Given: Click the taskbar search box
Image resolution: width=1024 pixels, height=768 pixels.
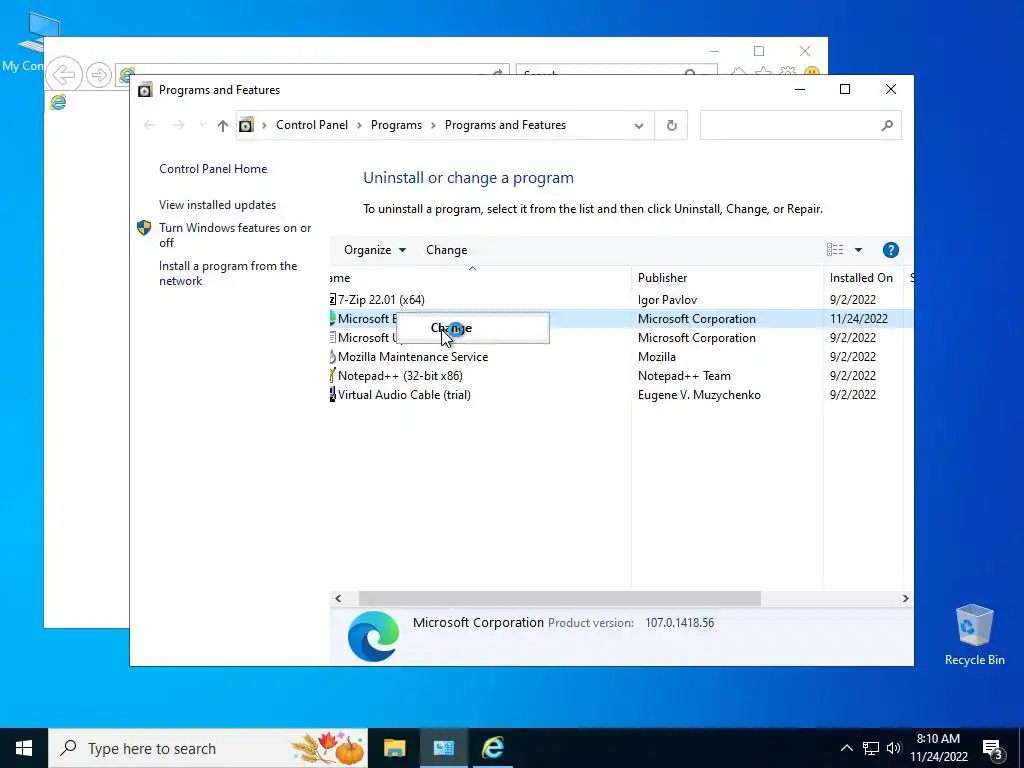Looking at the screenshot, I should 208,748.
